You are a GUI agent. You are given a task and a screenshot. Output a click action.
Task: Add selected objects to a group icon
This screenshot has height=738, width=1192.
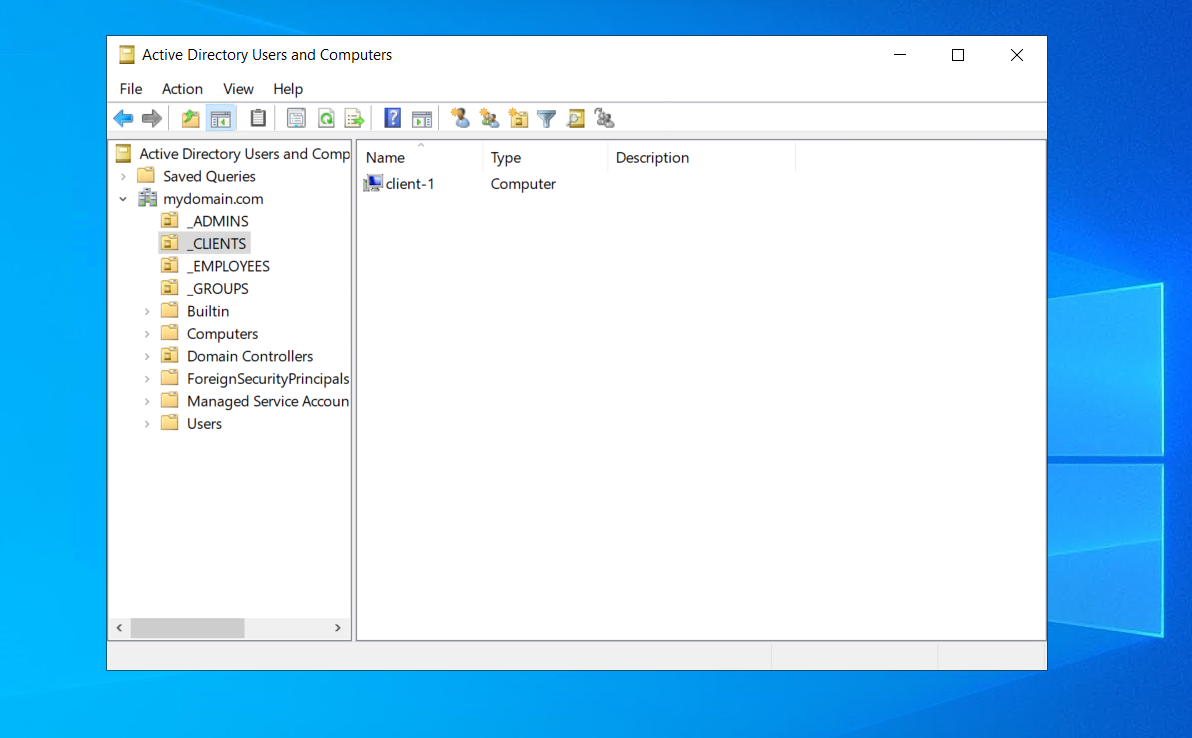[x=604, y=118]
